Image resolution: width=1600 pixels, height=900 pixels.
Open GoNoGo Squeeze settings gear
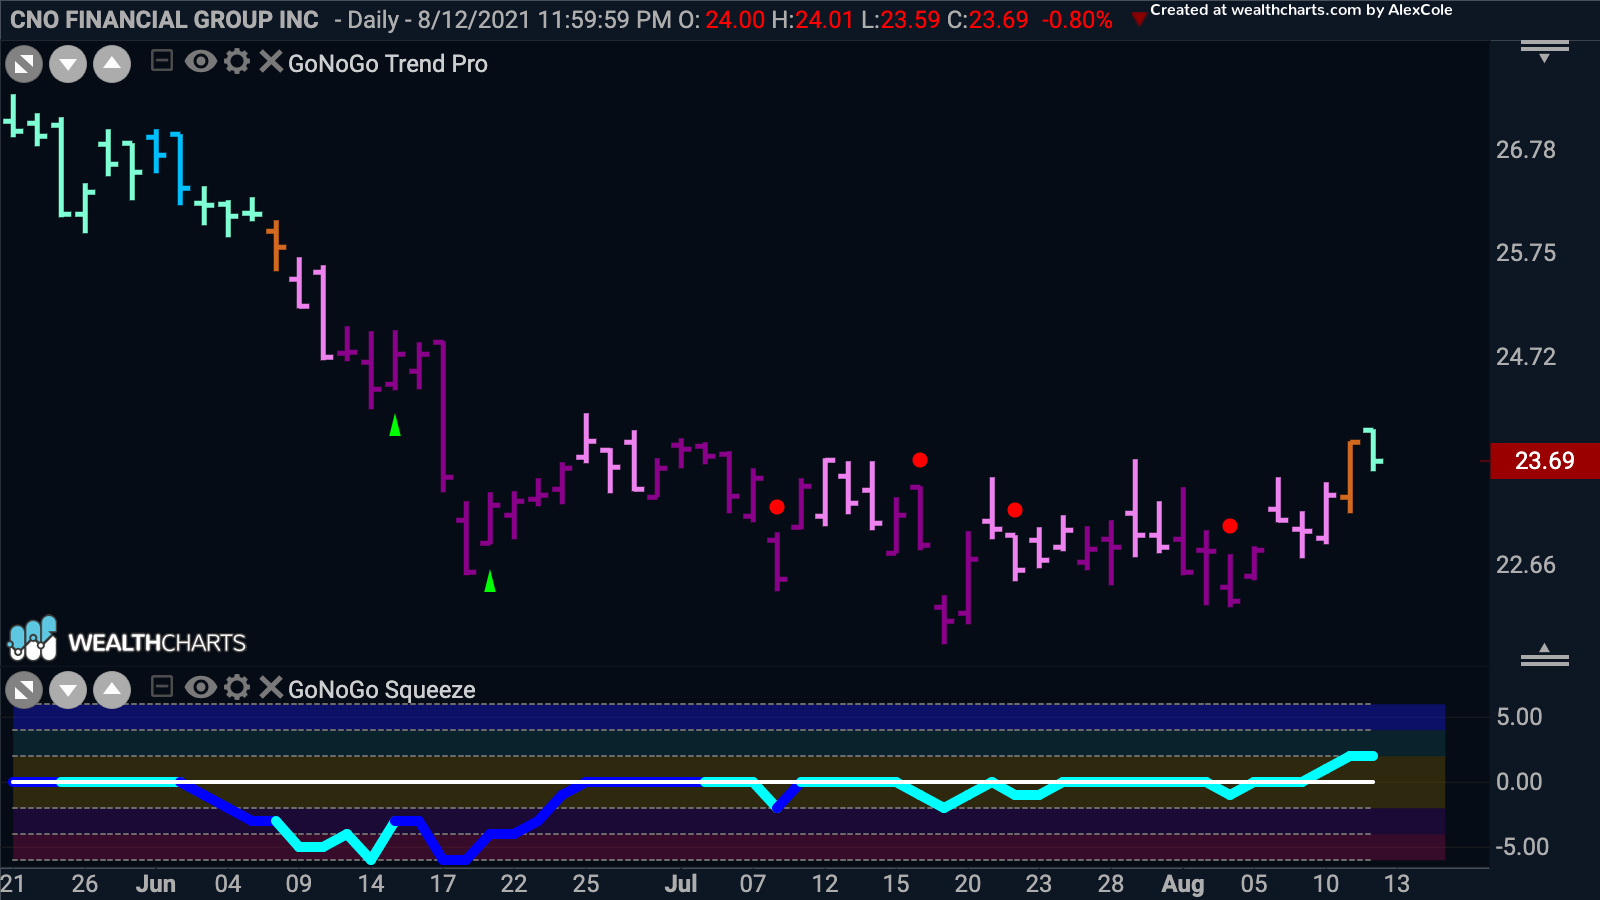(x=237, y=687)
